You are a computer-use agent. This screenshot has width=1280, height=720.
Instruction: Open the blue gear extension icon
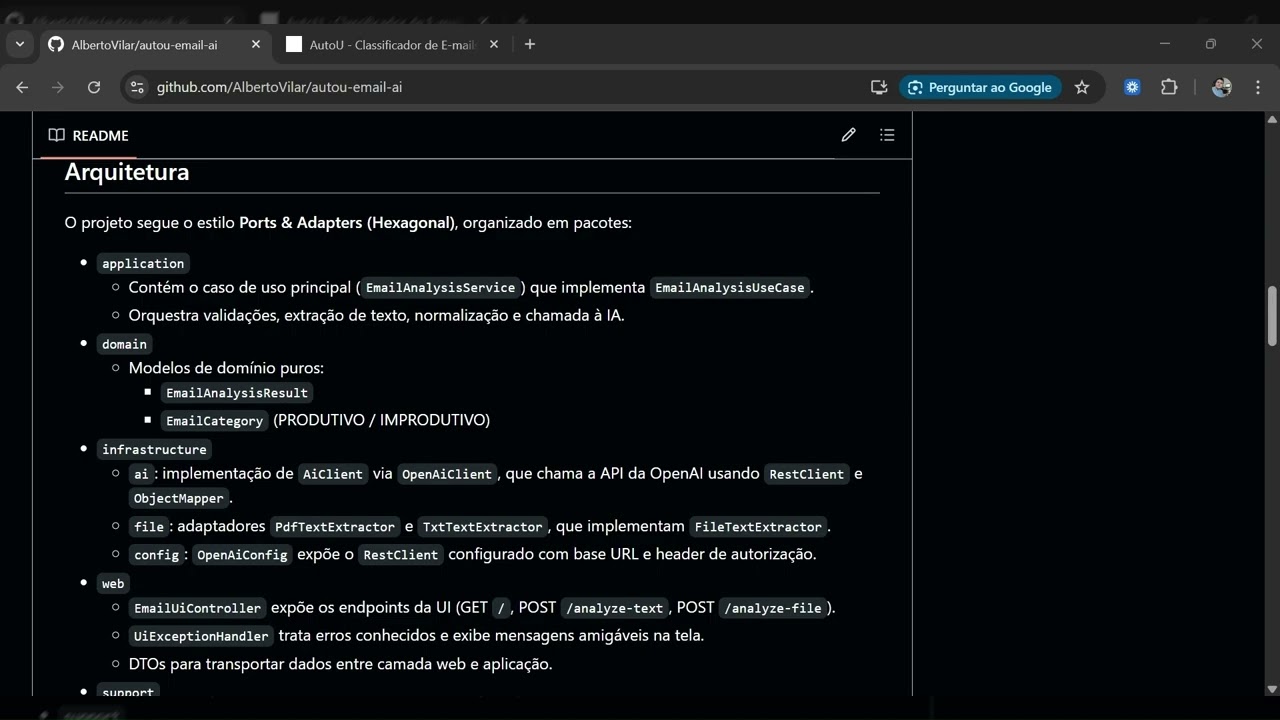tap(1132, 87)
